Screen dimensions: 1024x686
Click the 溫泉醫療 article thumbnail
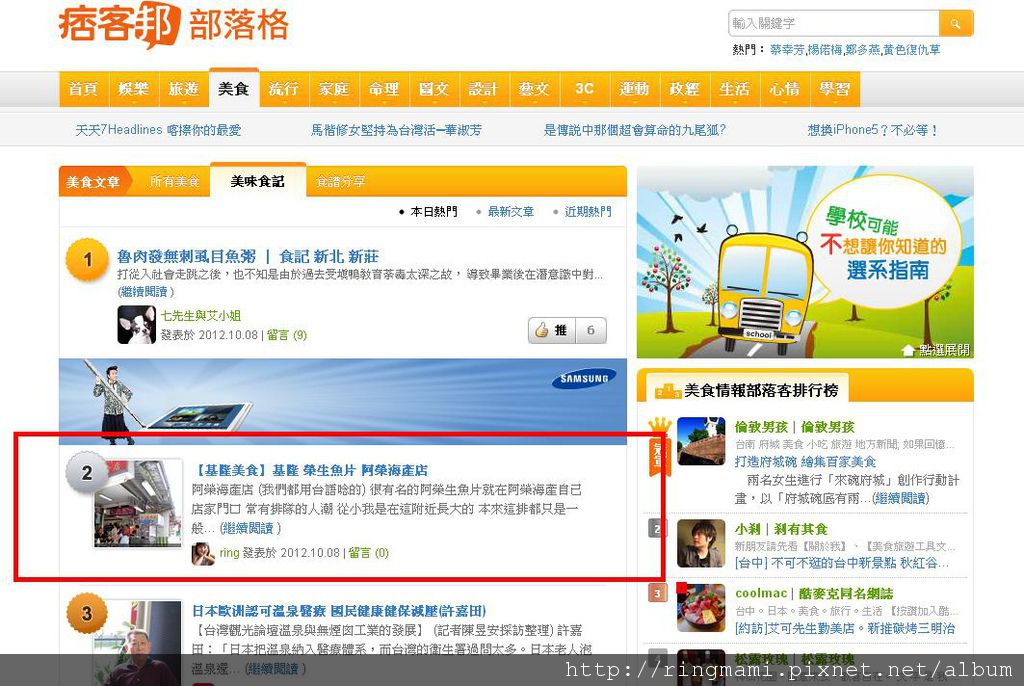[136, 643]
